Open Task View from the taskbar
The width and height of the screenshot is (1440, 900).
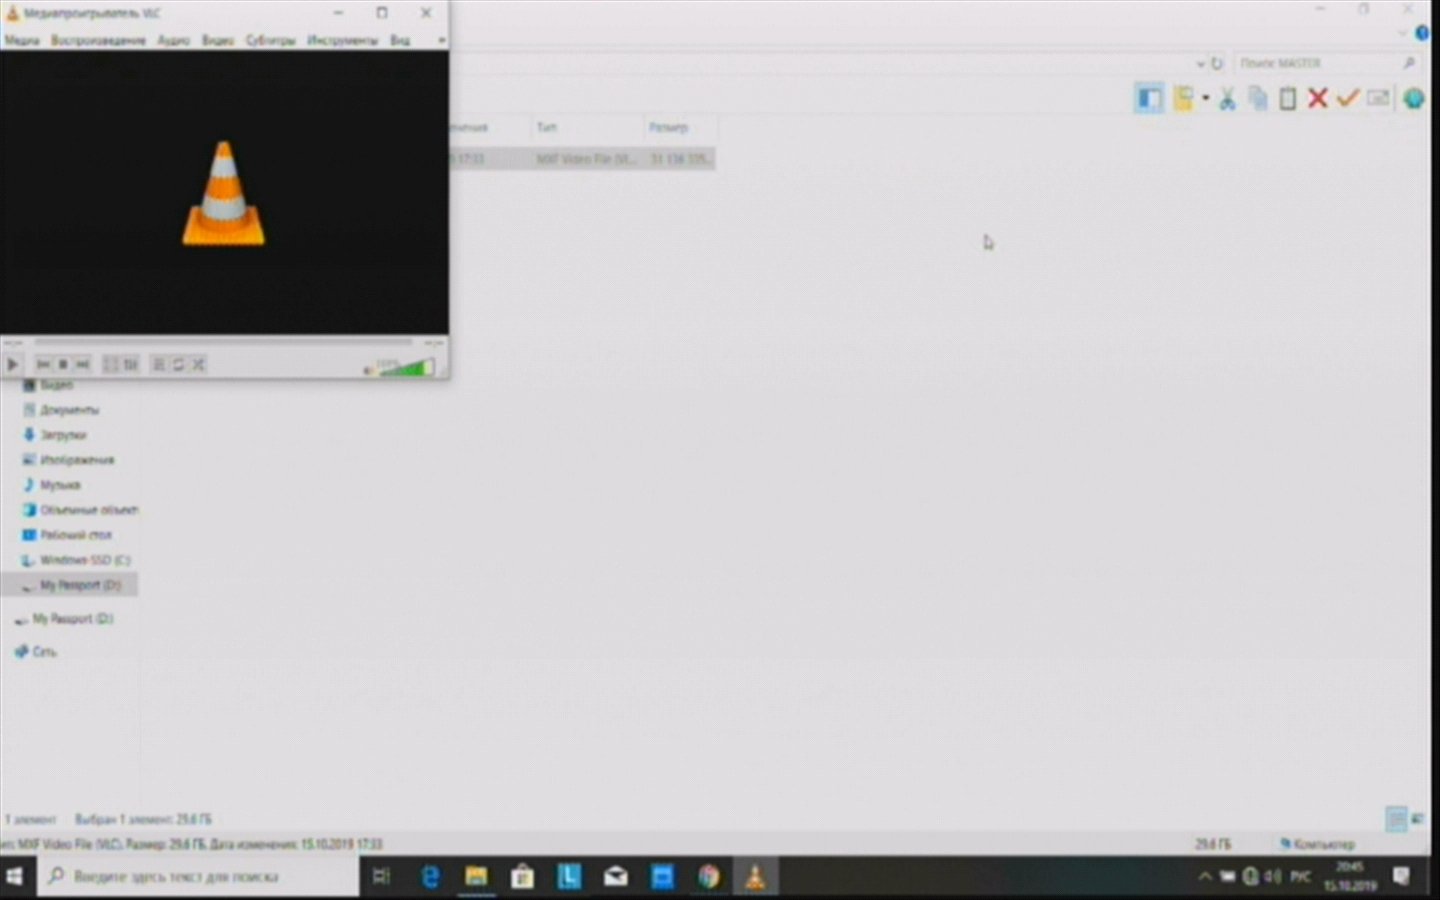[381, 877]
